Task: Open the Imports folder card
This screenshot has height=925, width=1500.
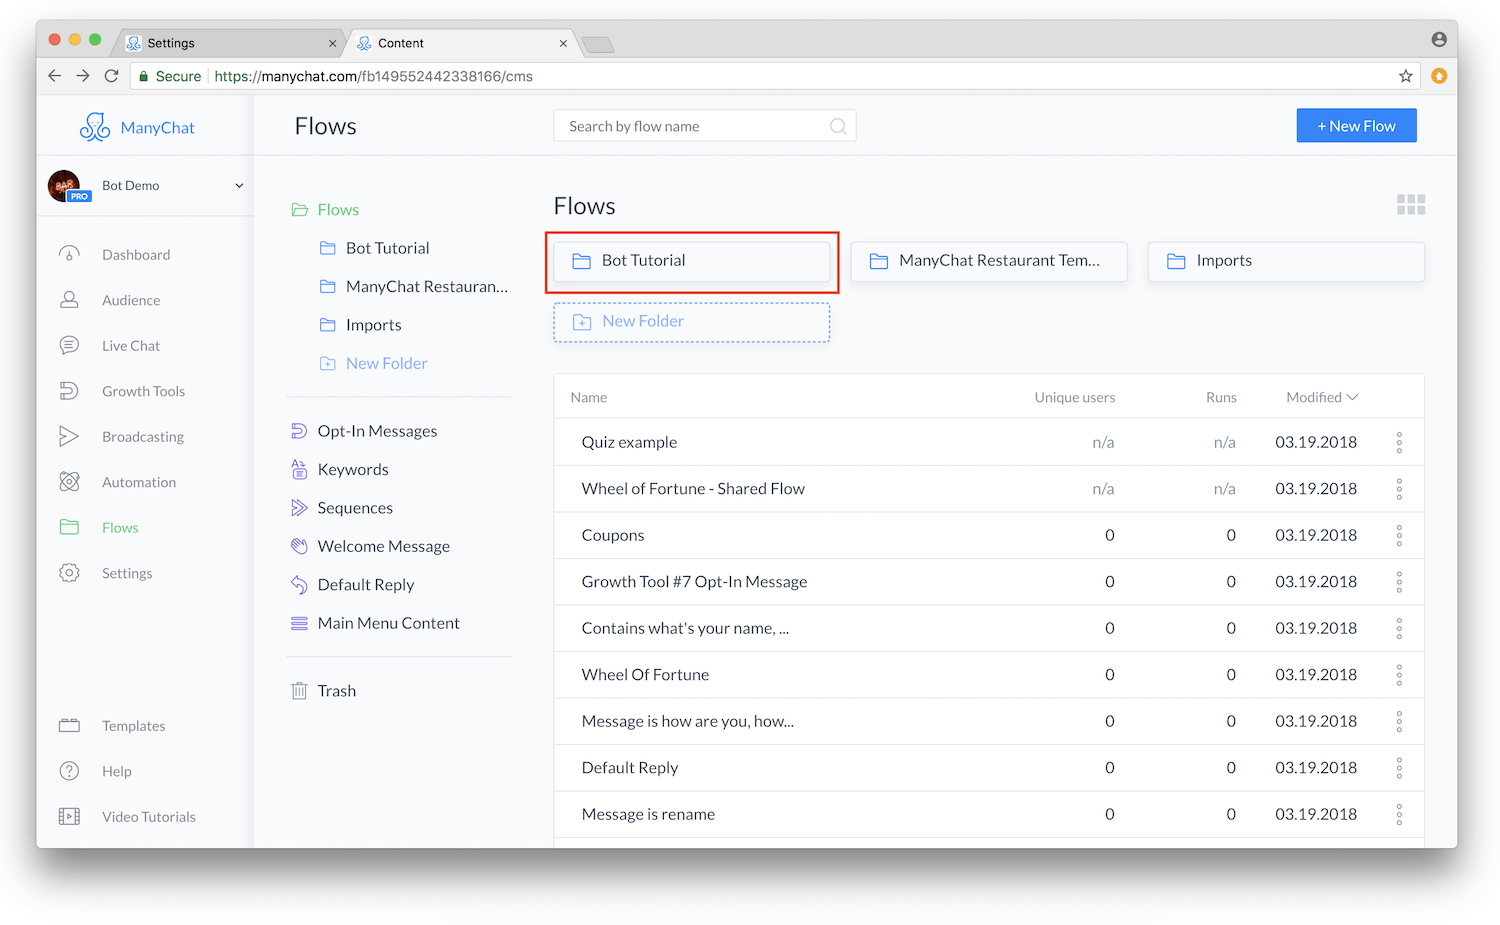Action: click(1286, 261)
